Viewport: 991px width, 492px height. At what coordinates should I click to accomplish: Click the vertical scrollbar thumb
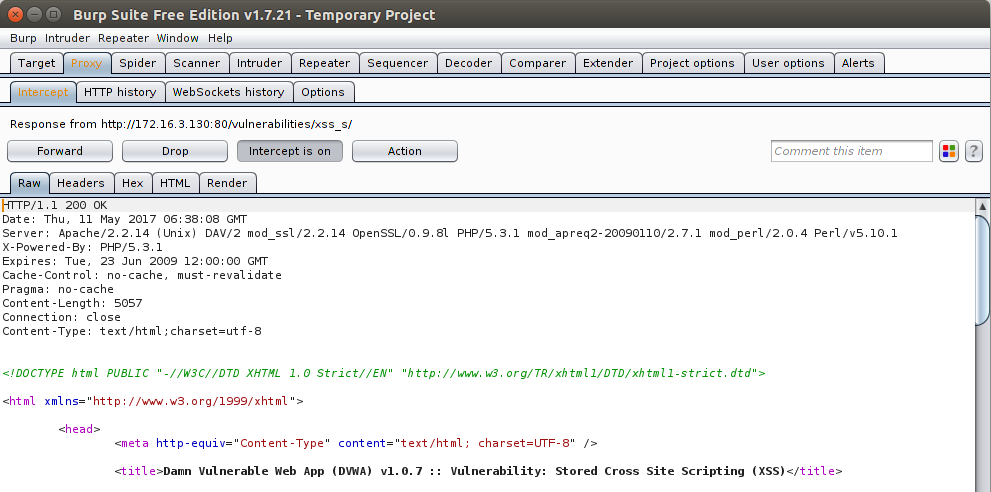(x=983, y=271)
